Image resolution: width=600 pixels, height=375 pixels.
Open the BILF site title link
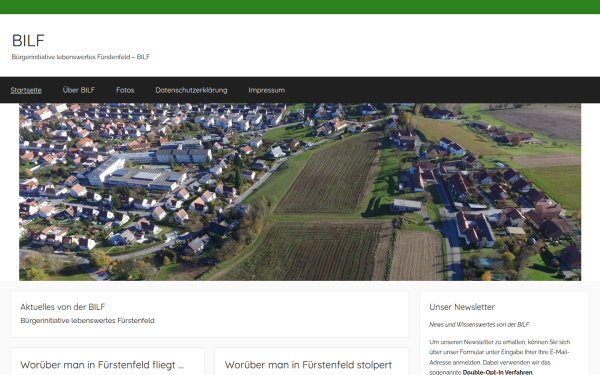tap(28, 41)
